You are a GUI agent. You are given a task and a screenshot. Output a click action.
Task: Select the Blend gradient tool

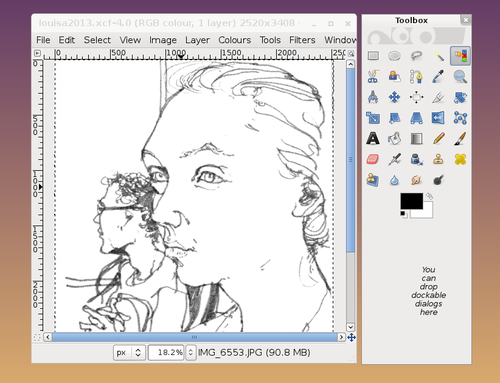(x=416, y=138)
